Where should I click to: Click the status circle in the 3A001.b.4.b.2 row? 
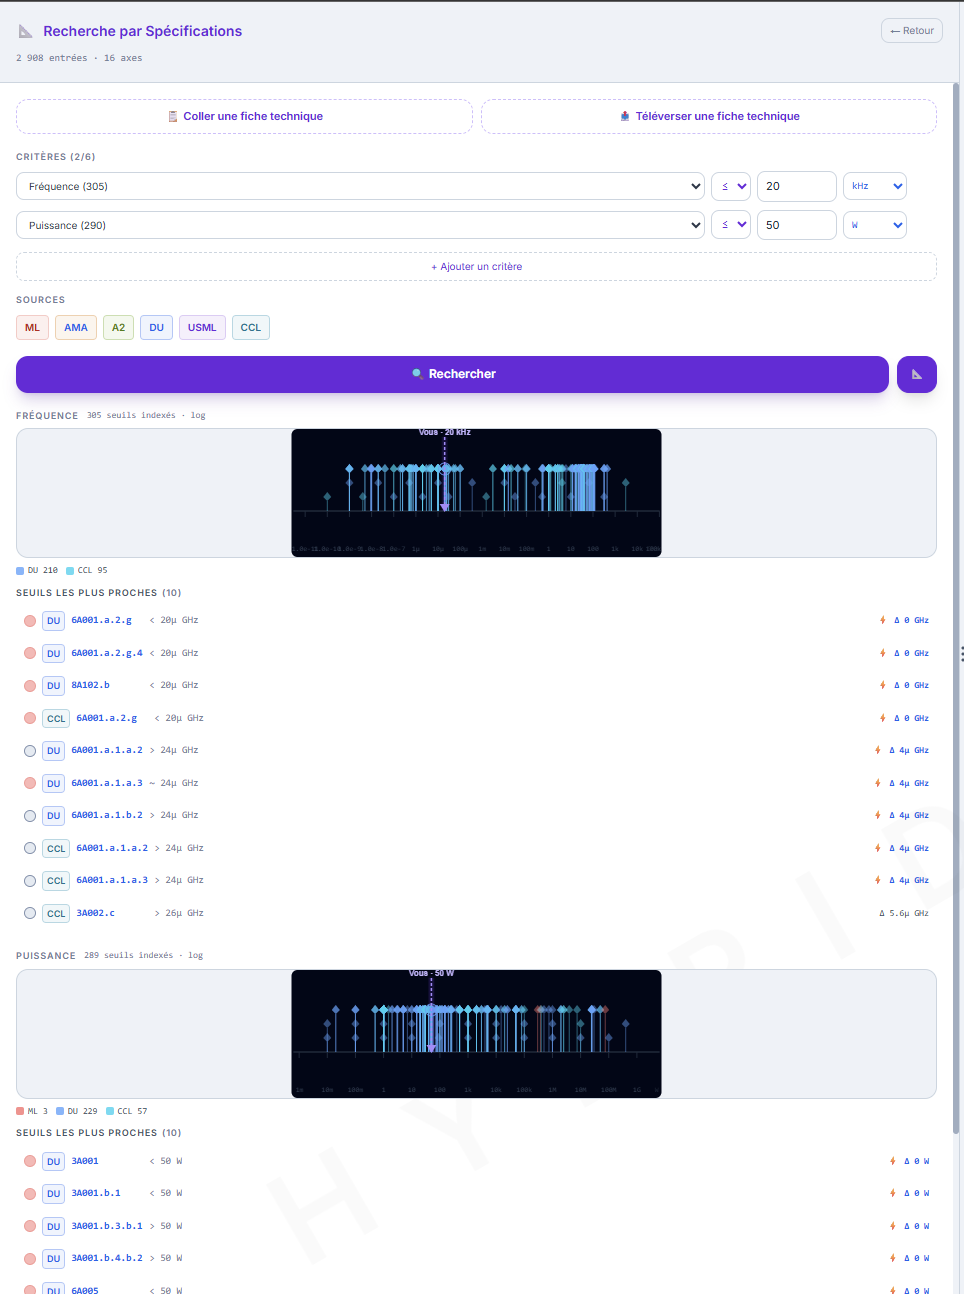(x=30, y=1258)
